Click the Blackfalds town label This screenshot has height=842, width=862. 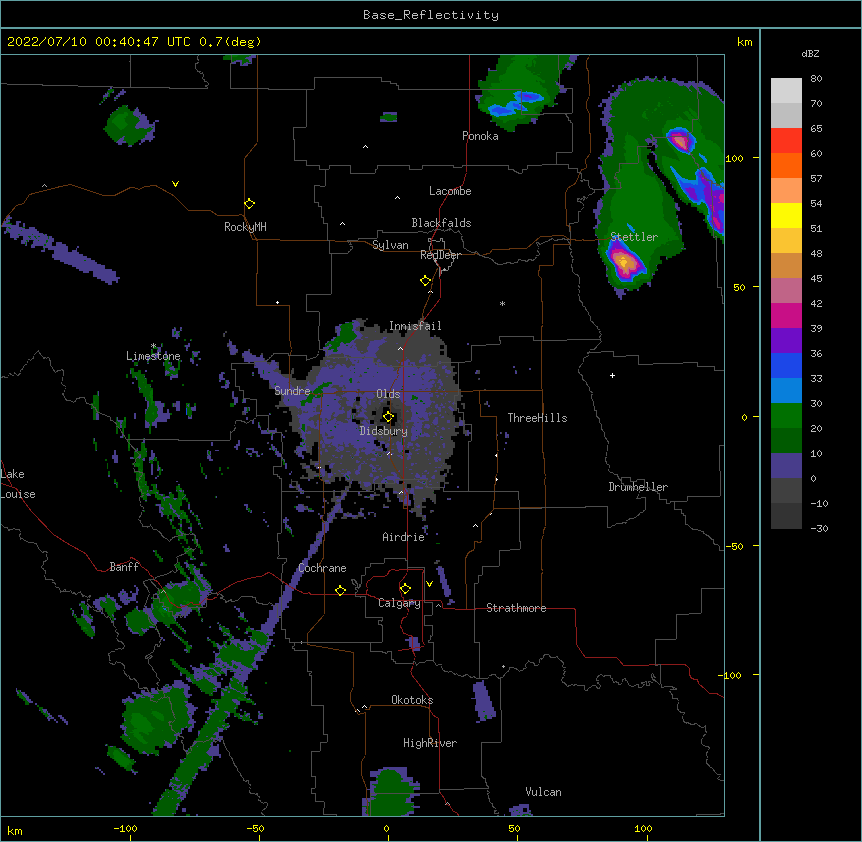(x=441, y=223)
